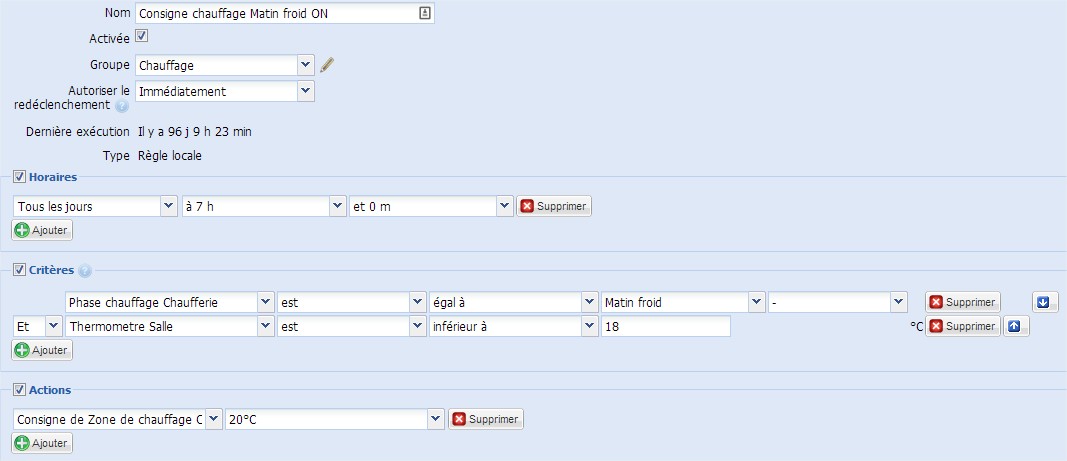Click contact card icon in Nom field
1067x461 pixels.
[x=425, y=13]
